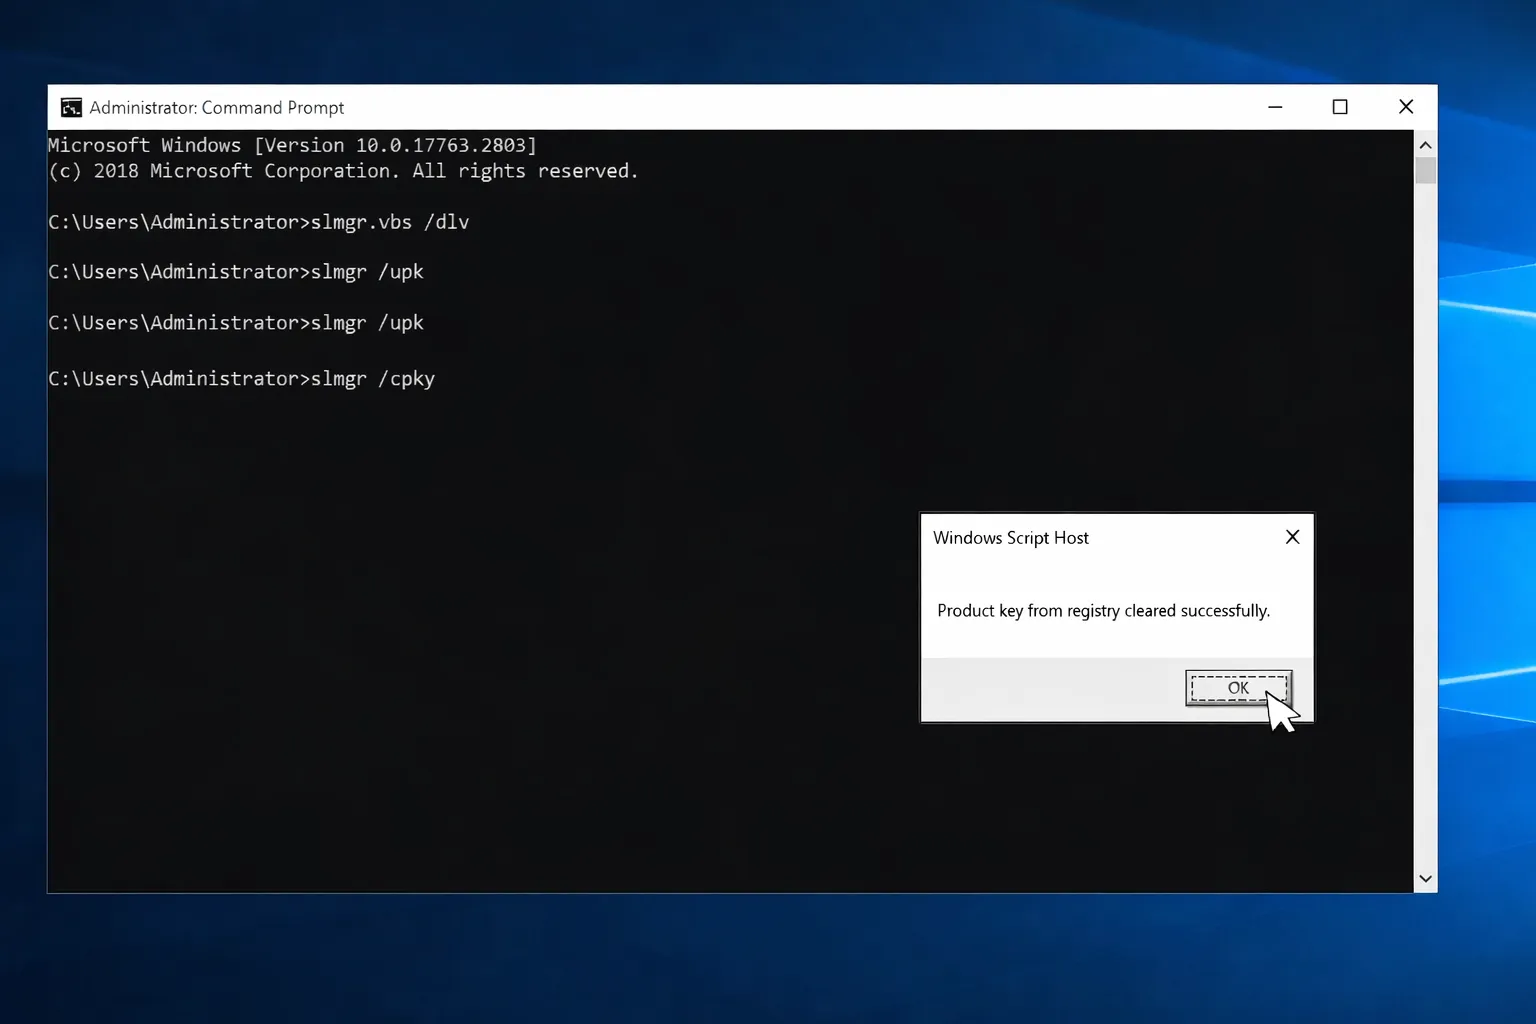1536x1024 pixels.
Task: Click the Windows Script Host title text
Action: click(1010, 537)
